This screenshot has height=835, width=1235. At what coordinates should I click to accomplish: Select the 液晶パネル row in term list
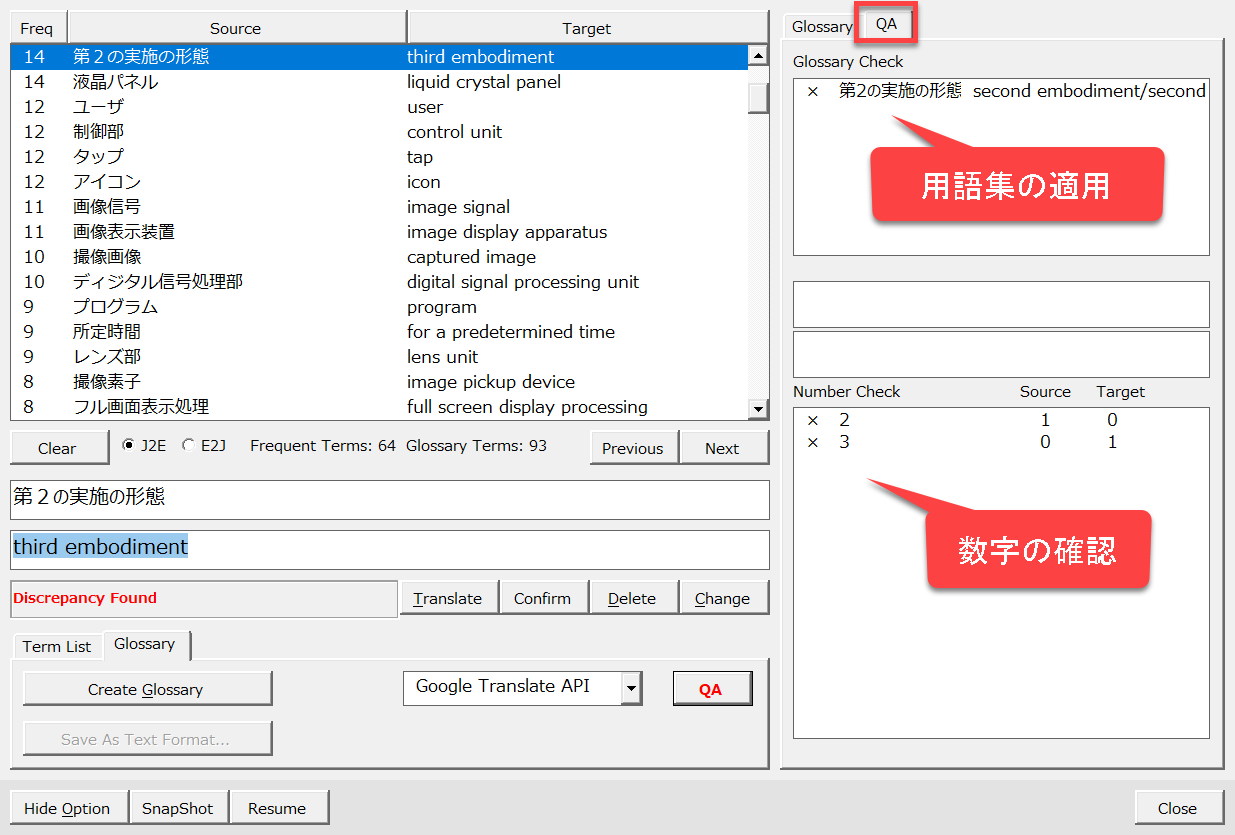(x=380, y=82)
